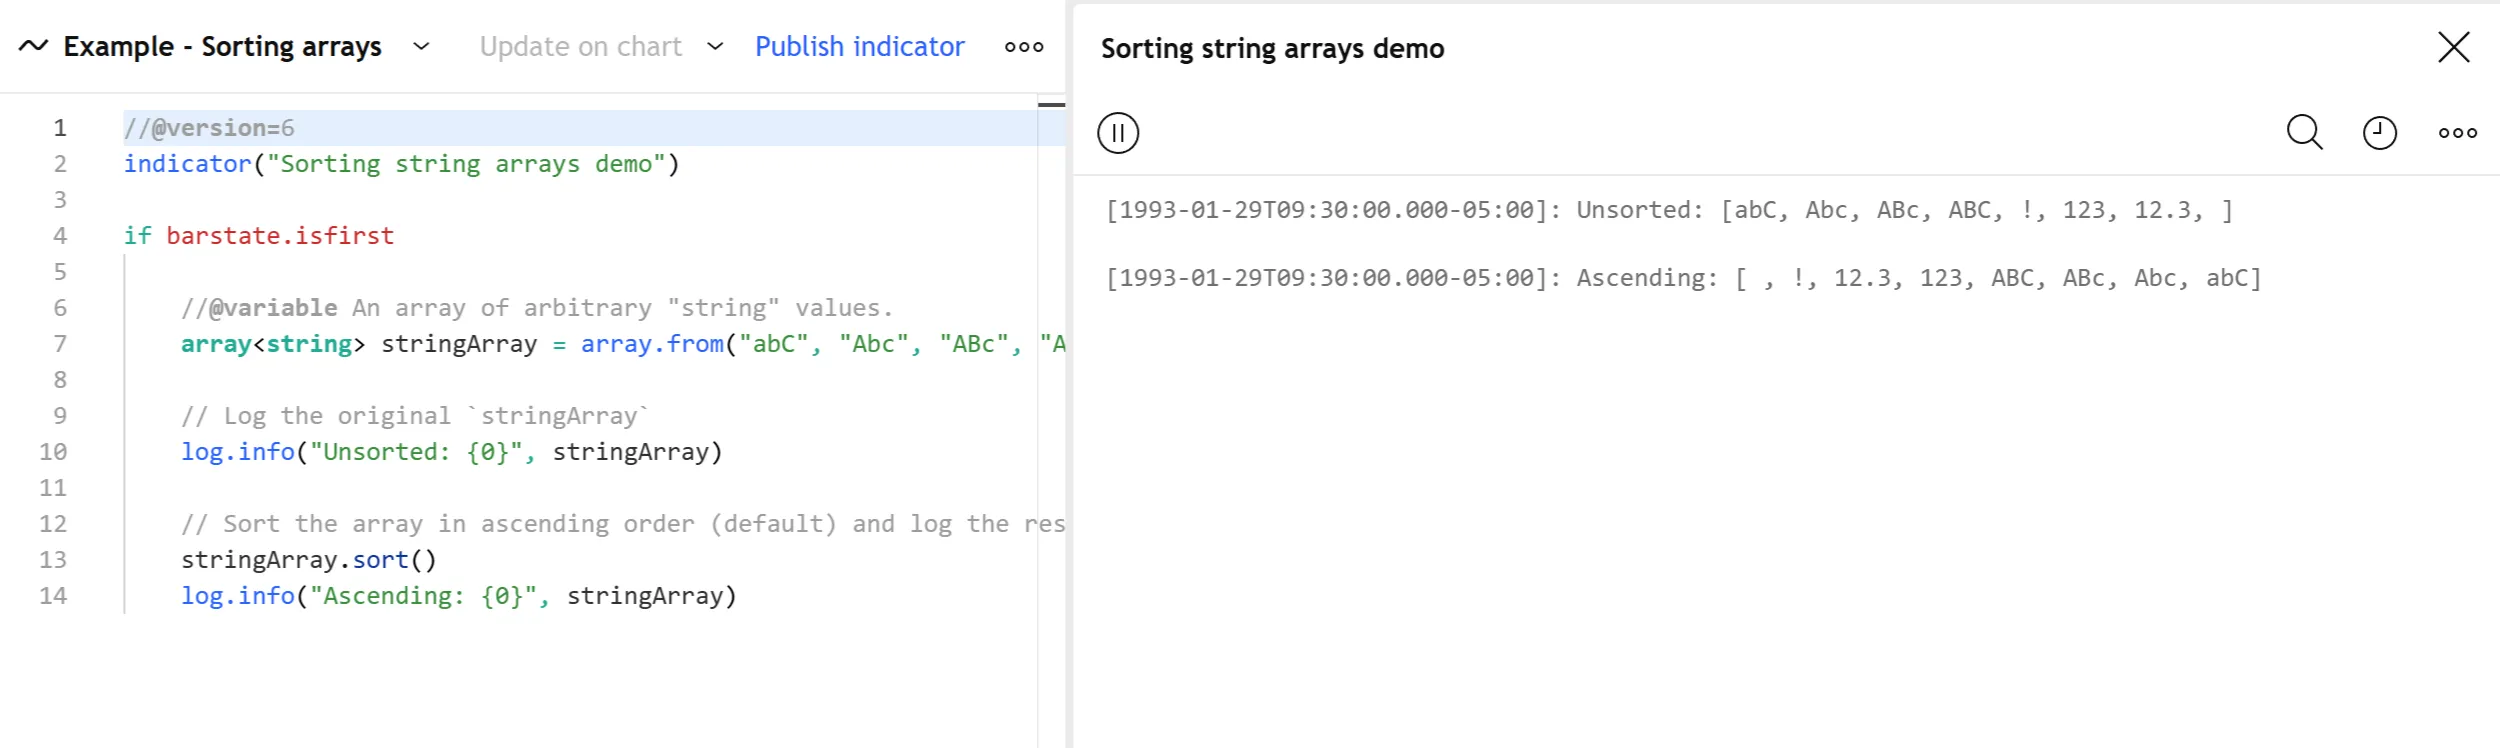Pause the Pine logs stream
Image resolution: width=2500 pixels, height=748 pixels.
tap(1118, 132)
